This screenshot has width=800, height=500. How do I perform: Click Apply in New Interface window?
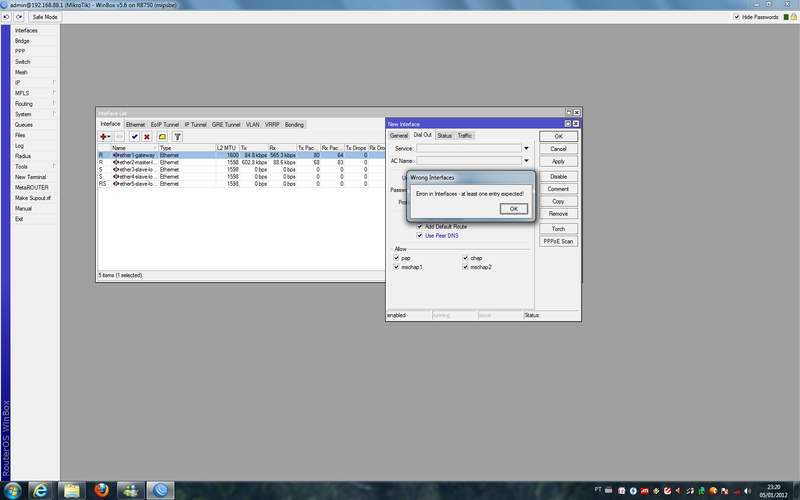coord(558,161)
